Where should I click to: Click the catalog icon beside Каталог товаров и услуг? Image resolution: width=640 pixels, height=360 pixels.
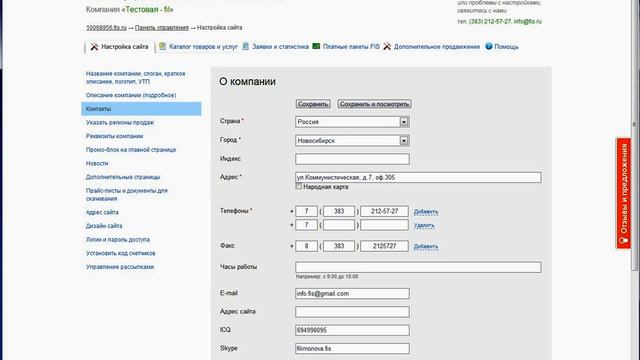(x=162, y=46)
